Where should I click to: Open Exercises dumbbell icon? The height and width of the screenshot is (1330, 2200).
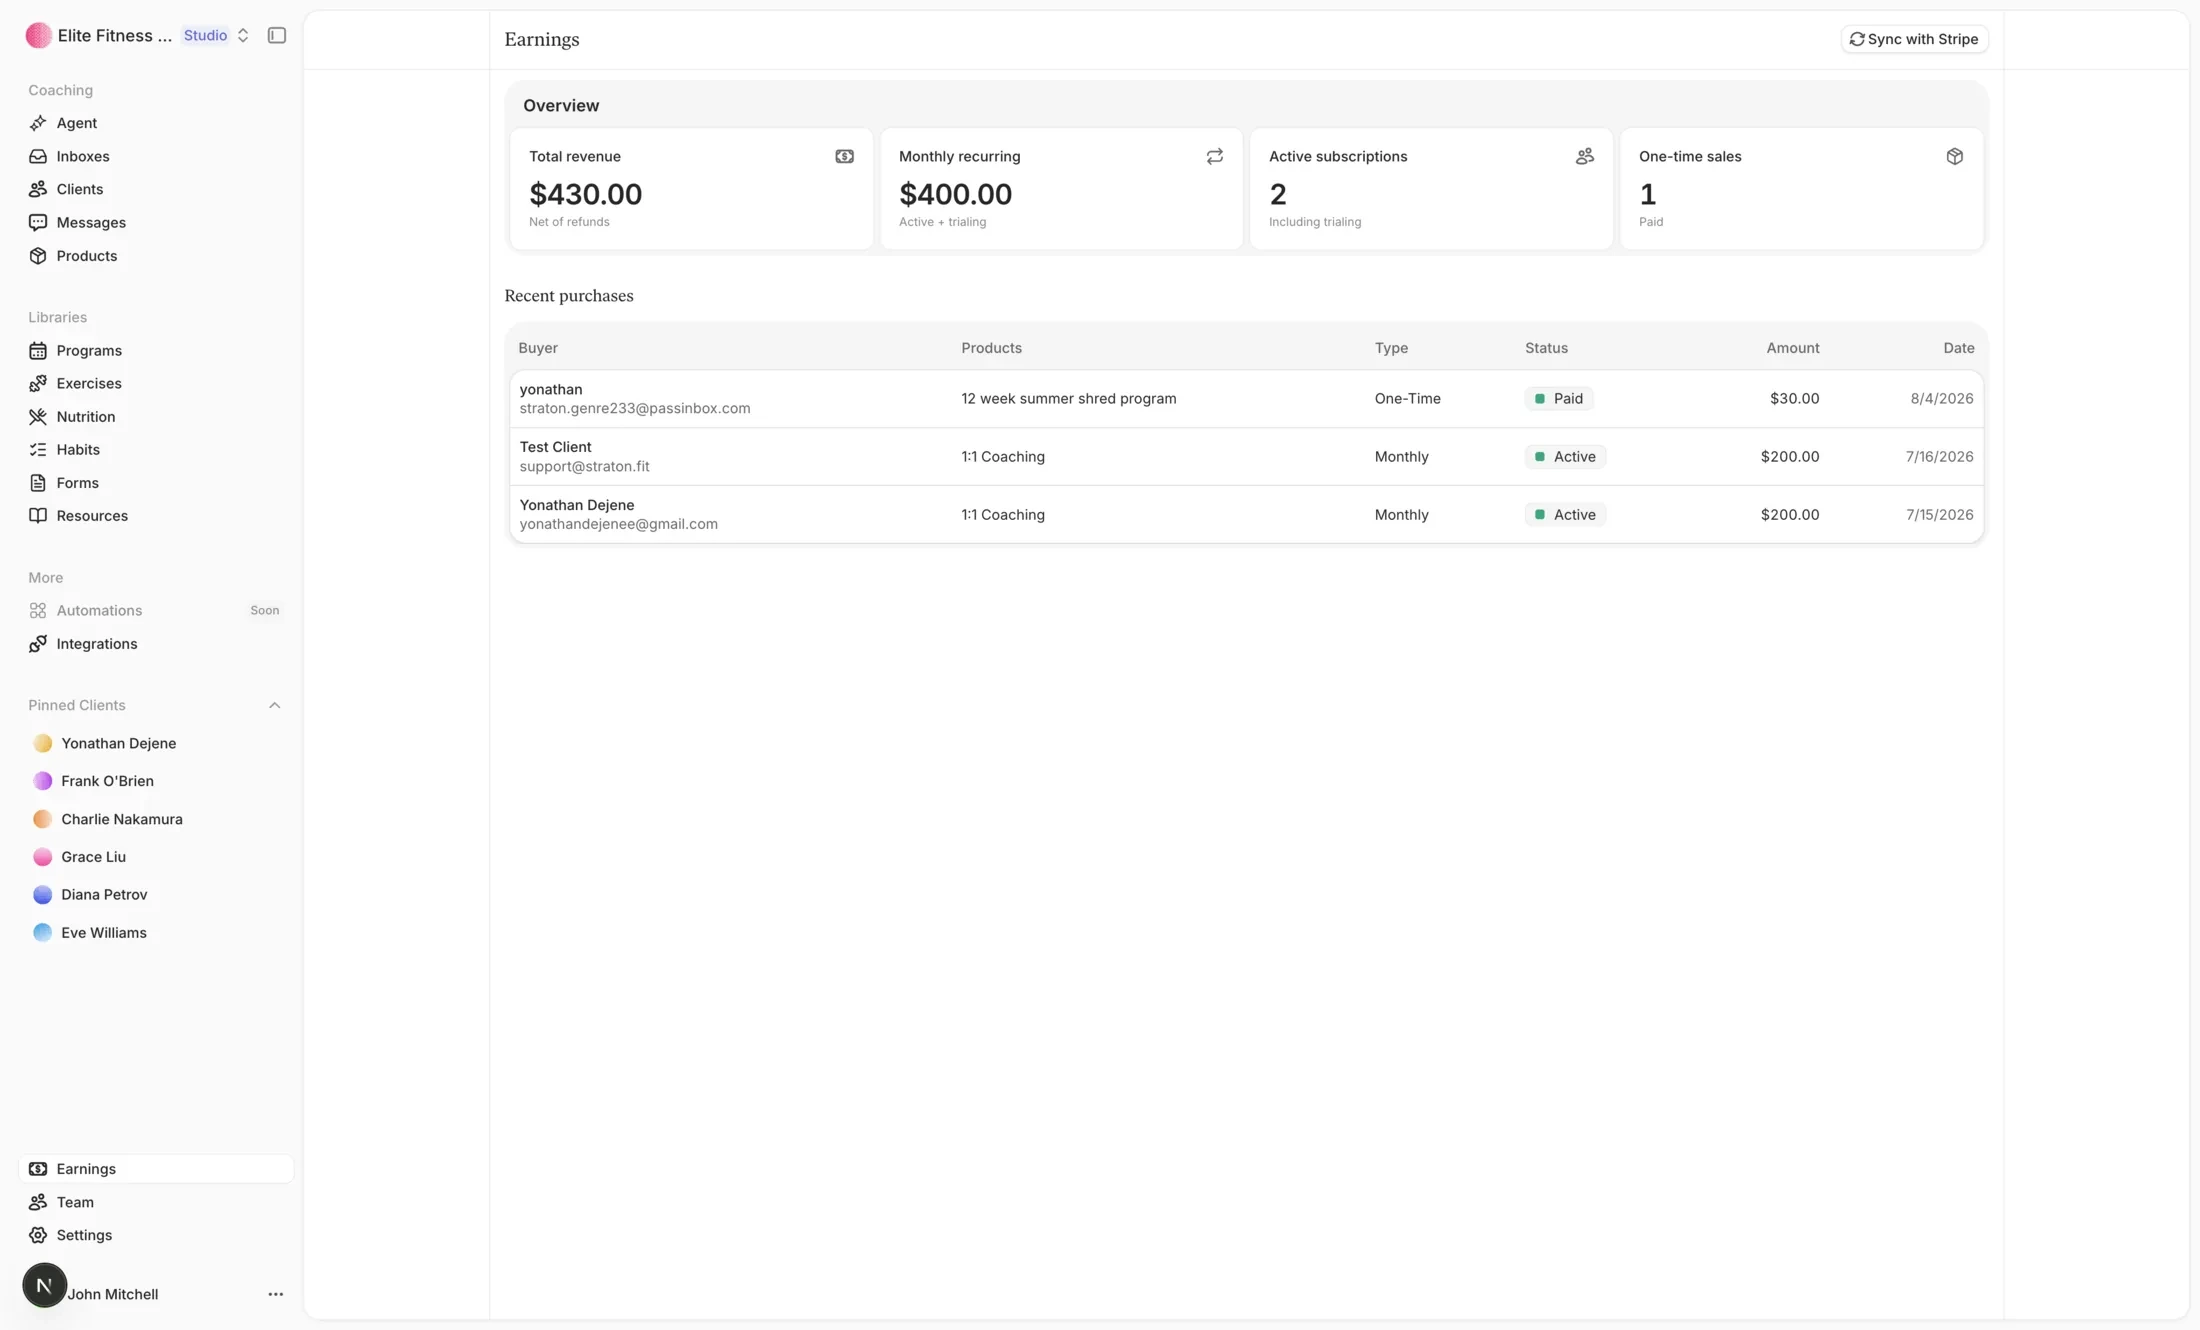pos(38,384)
